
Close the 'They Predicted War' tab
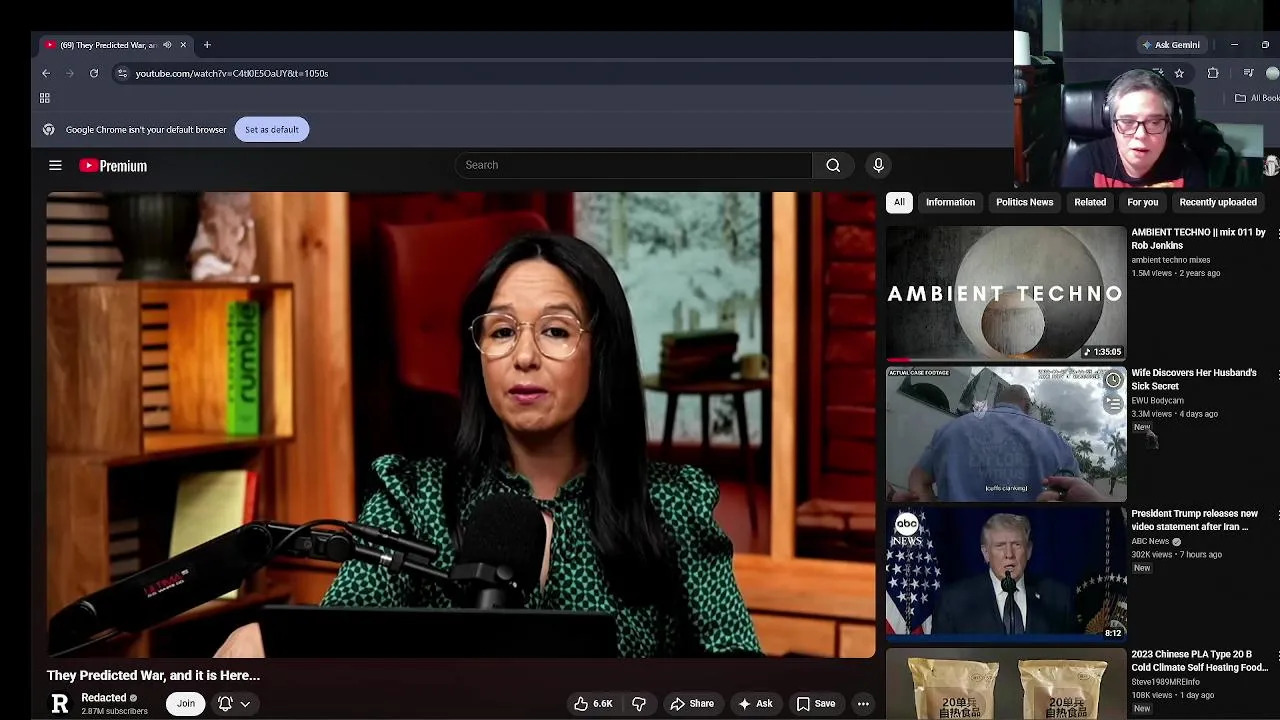[183, 45]
